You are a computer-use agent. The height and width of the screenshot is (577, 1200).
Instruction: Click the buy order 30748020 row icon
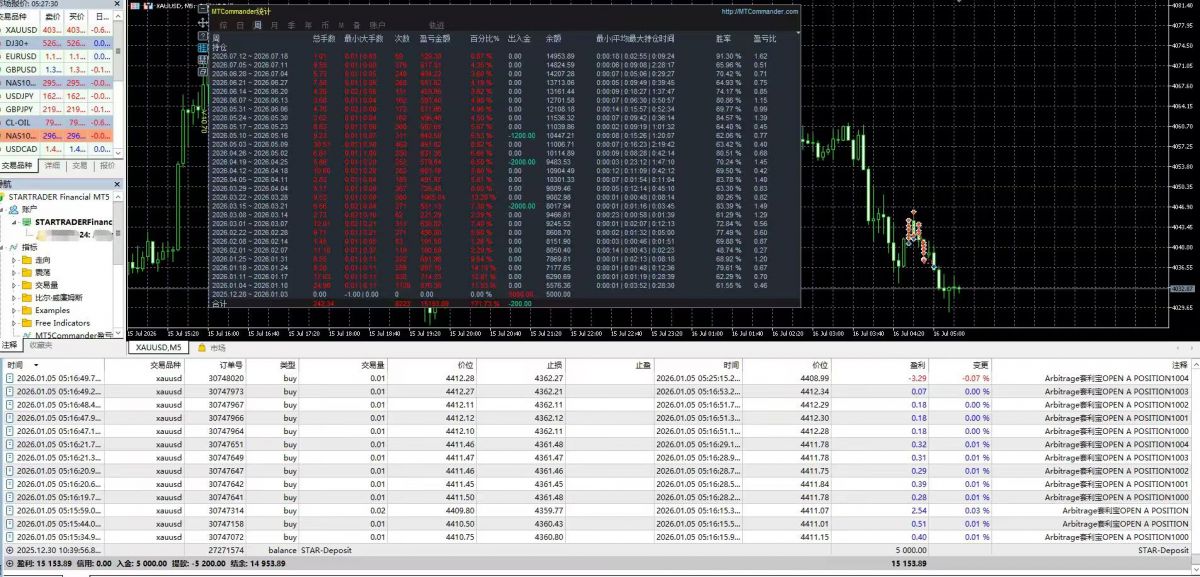tap(10, 379)
